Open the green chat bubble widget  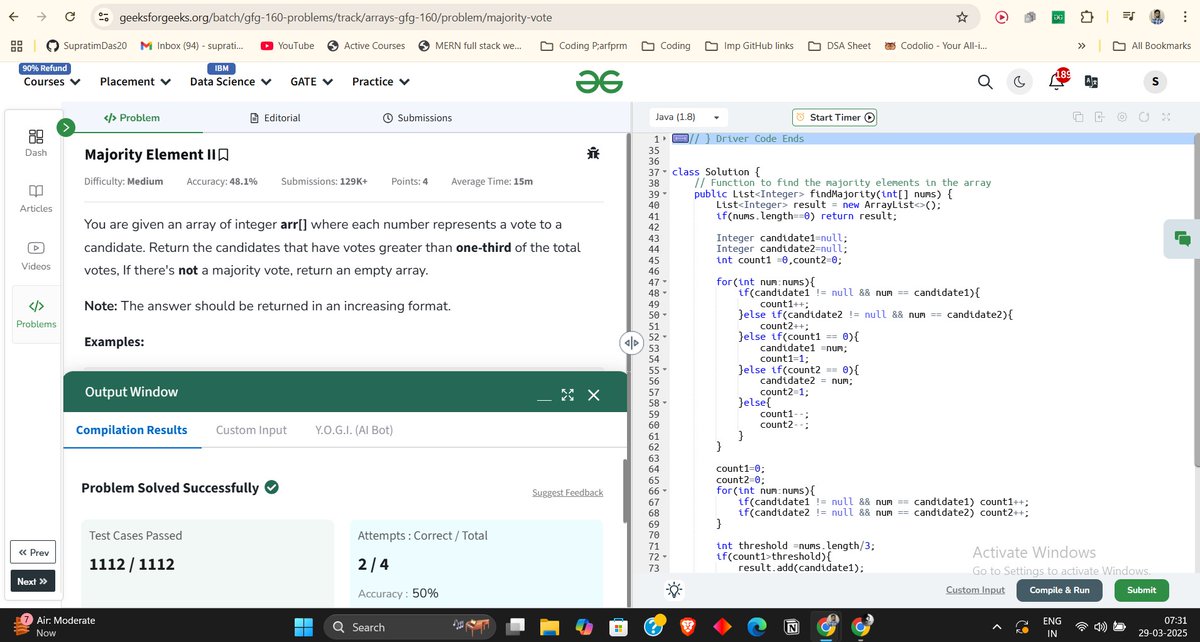(1183, 238)
